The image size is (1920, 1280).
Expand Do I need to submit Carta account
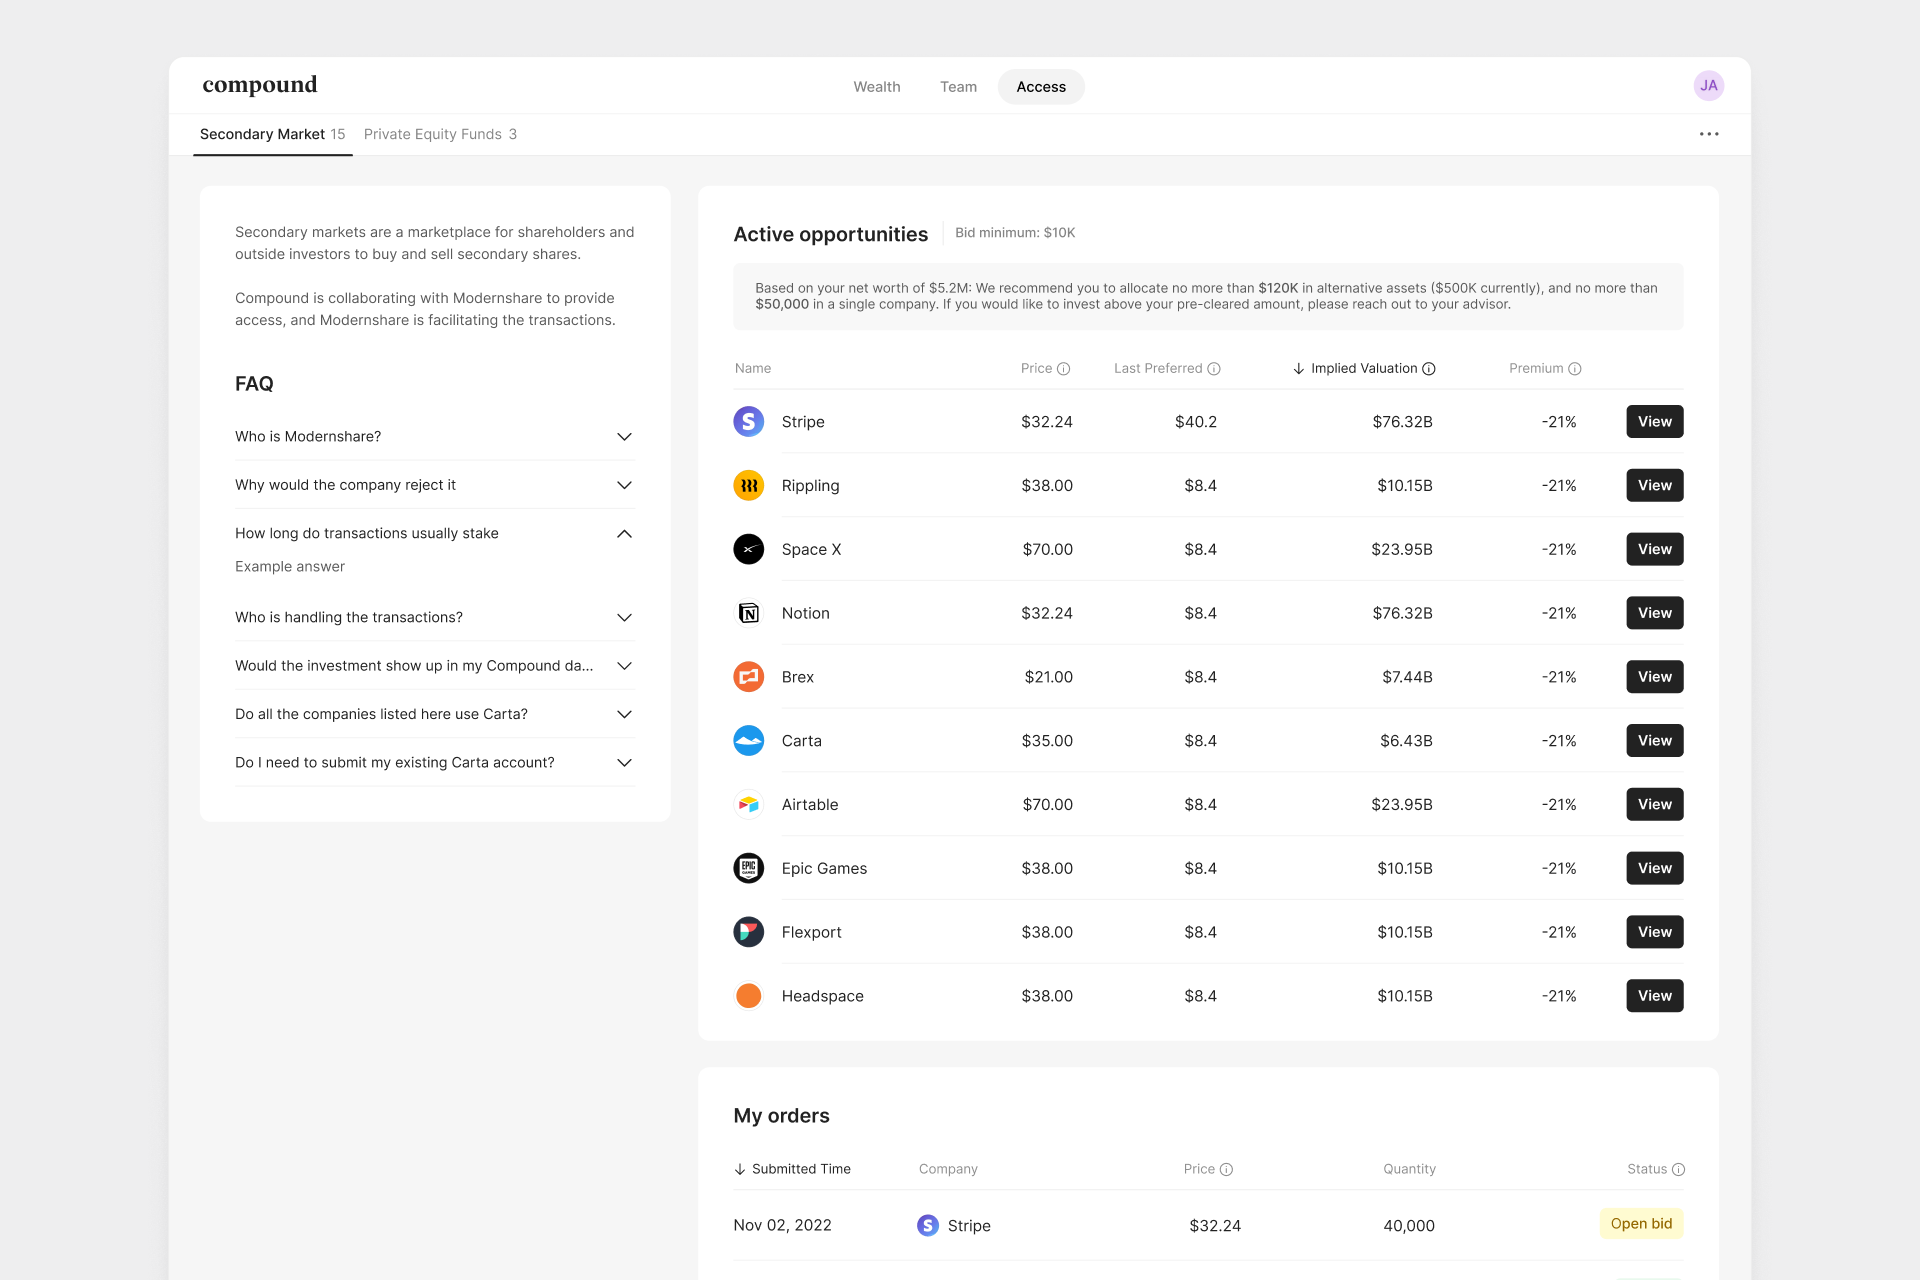click(434, 762)
